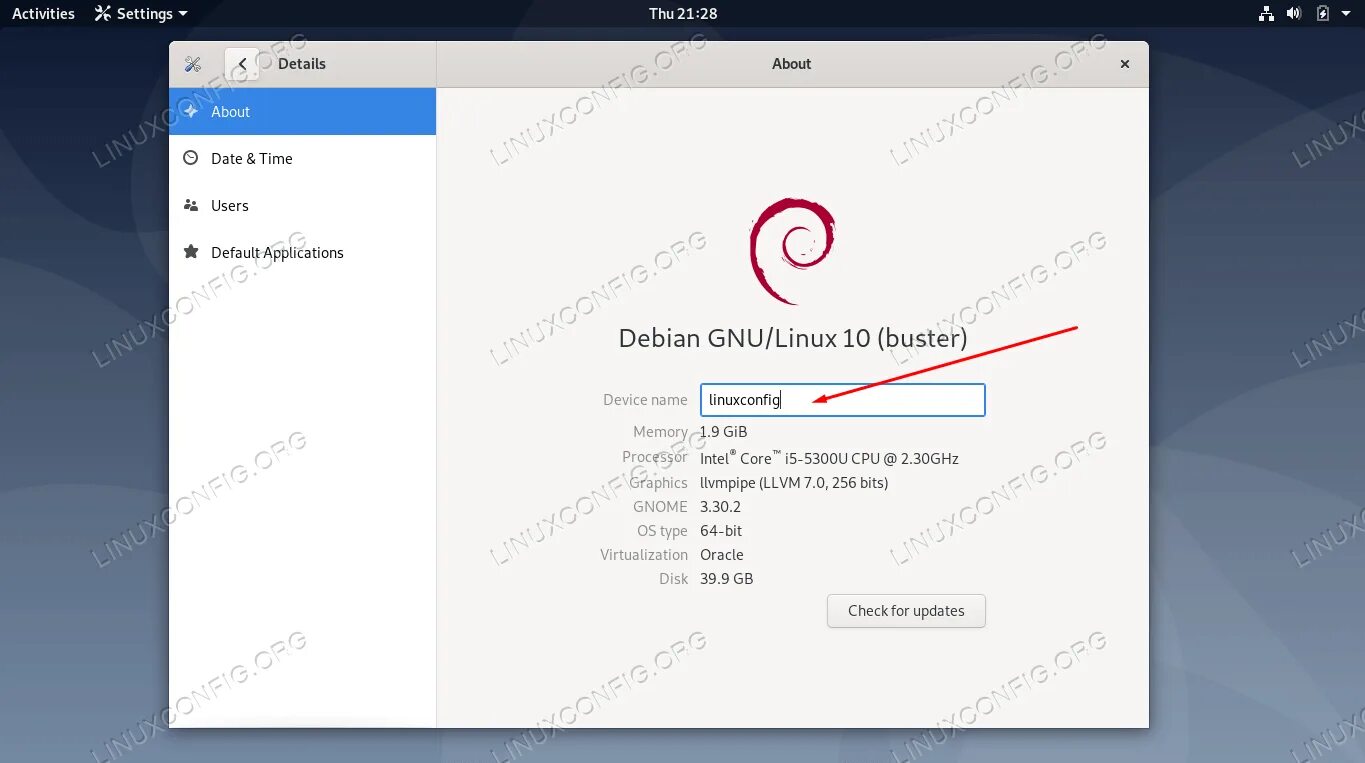Click the Check for updates button
The width and height of the screenshot is (1365, 763).
coord(906,611)
